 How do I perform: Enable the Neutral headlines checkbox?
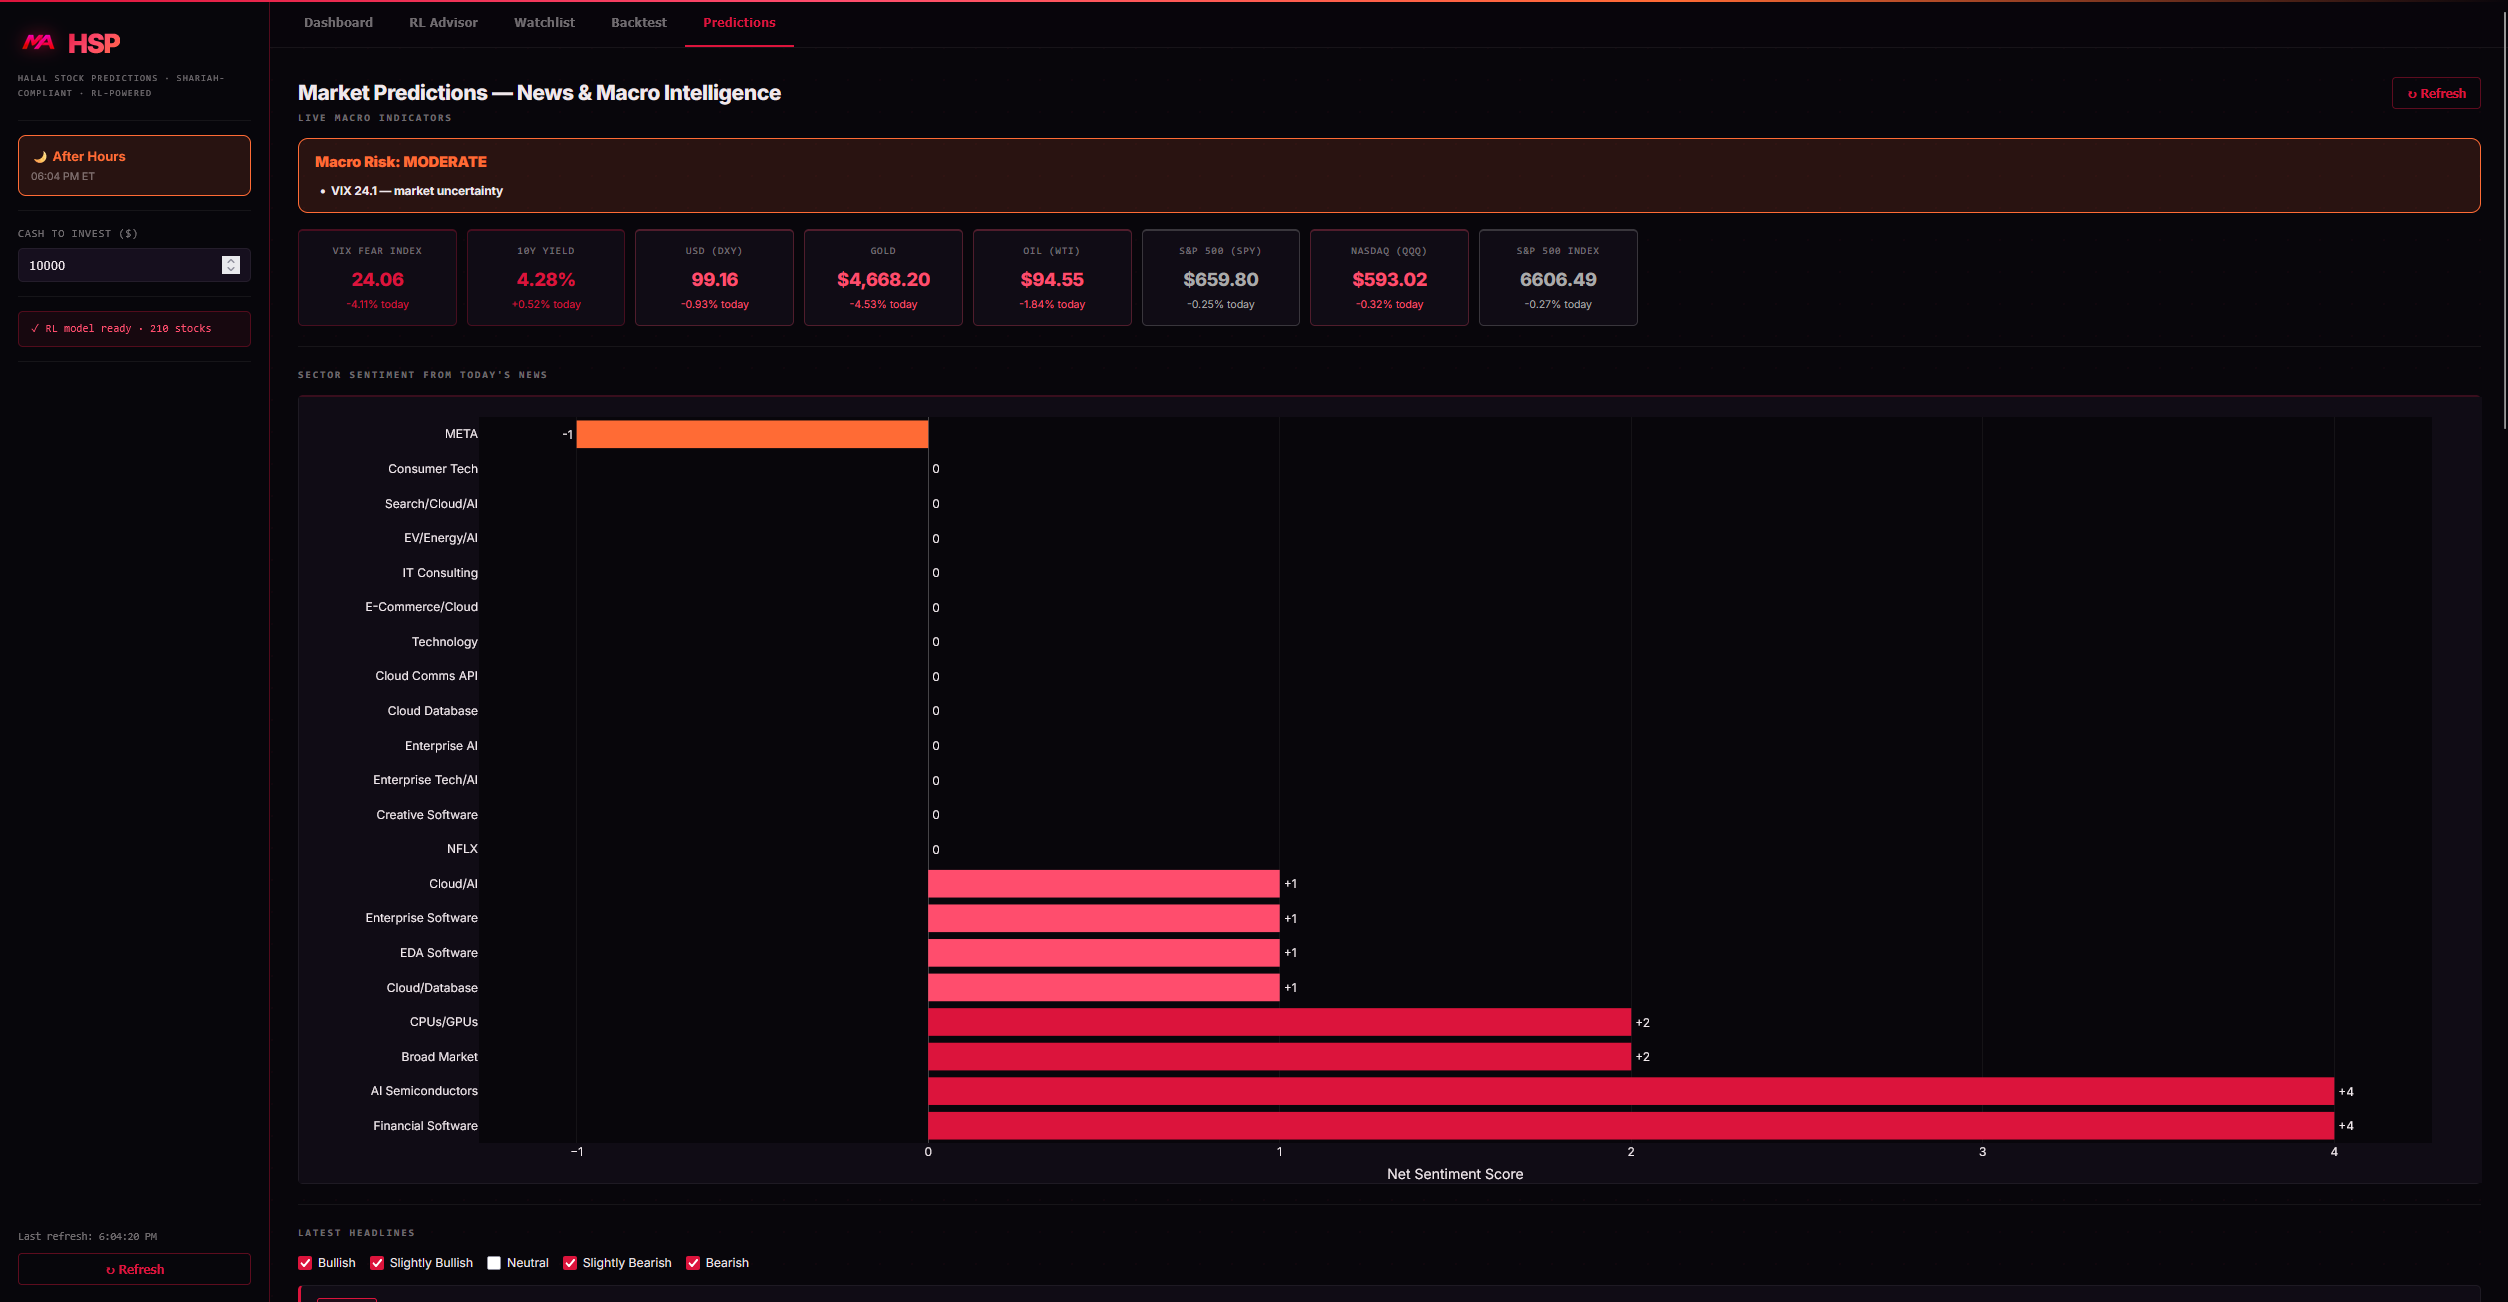pyautogui.click(x=494, y=1263)
